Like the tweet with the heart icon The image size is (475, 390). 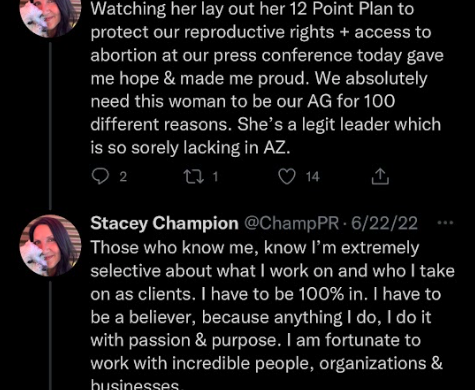click(287, 177)
